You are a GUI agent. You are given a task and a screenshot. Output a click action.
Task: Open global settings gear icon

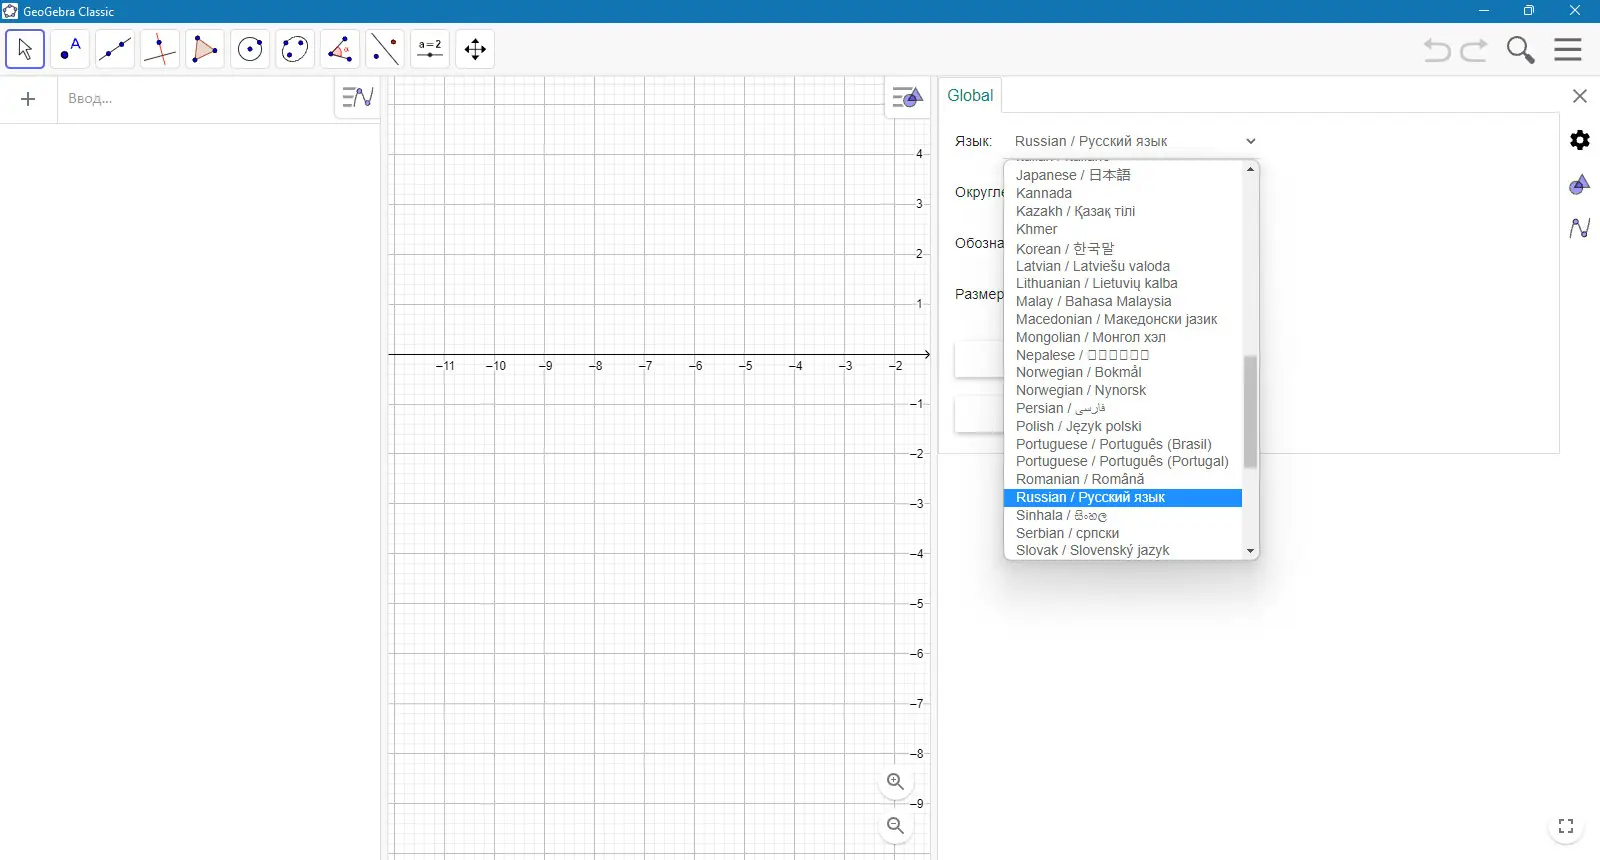coord(1580,140)
